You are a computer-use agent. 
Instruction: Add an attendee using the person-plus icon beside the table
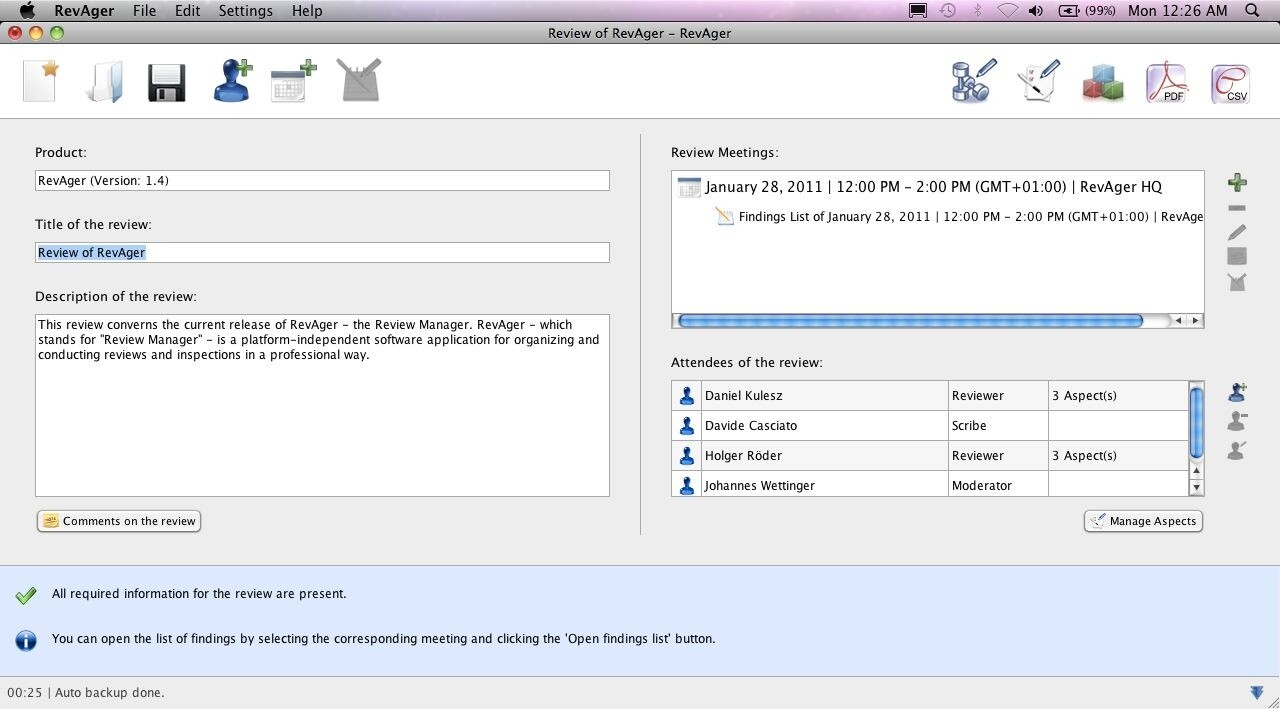1237,391
